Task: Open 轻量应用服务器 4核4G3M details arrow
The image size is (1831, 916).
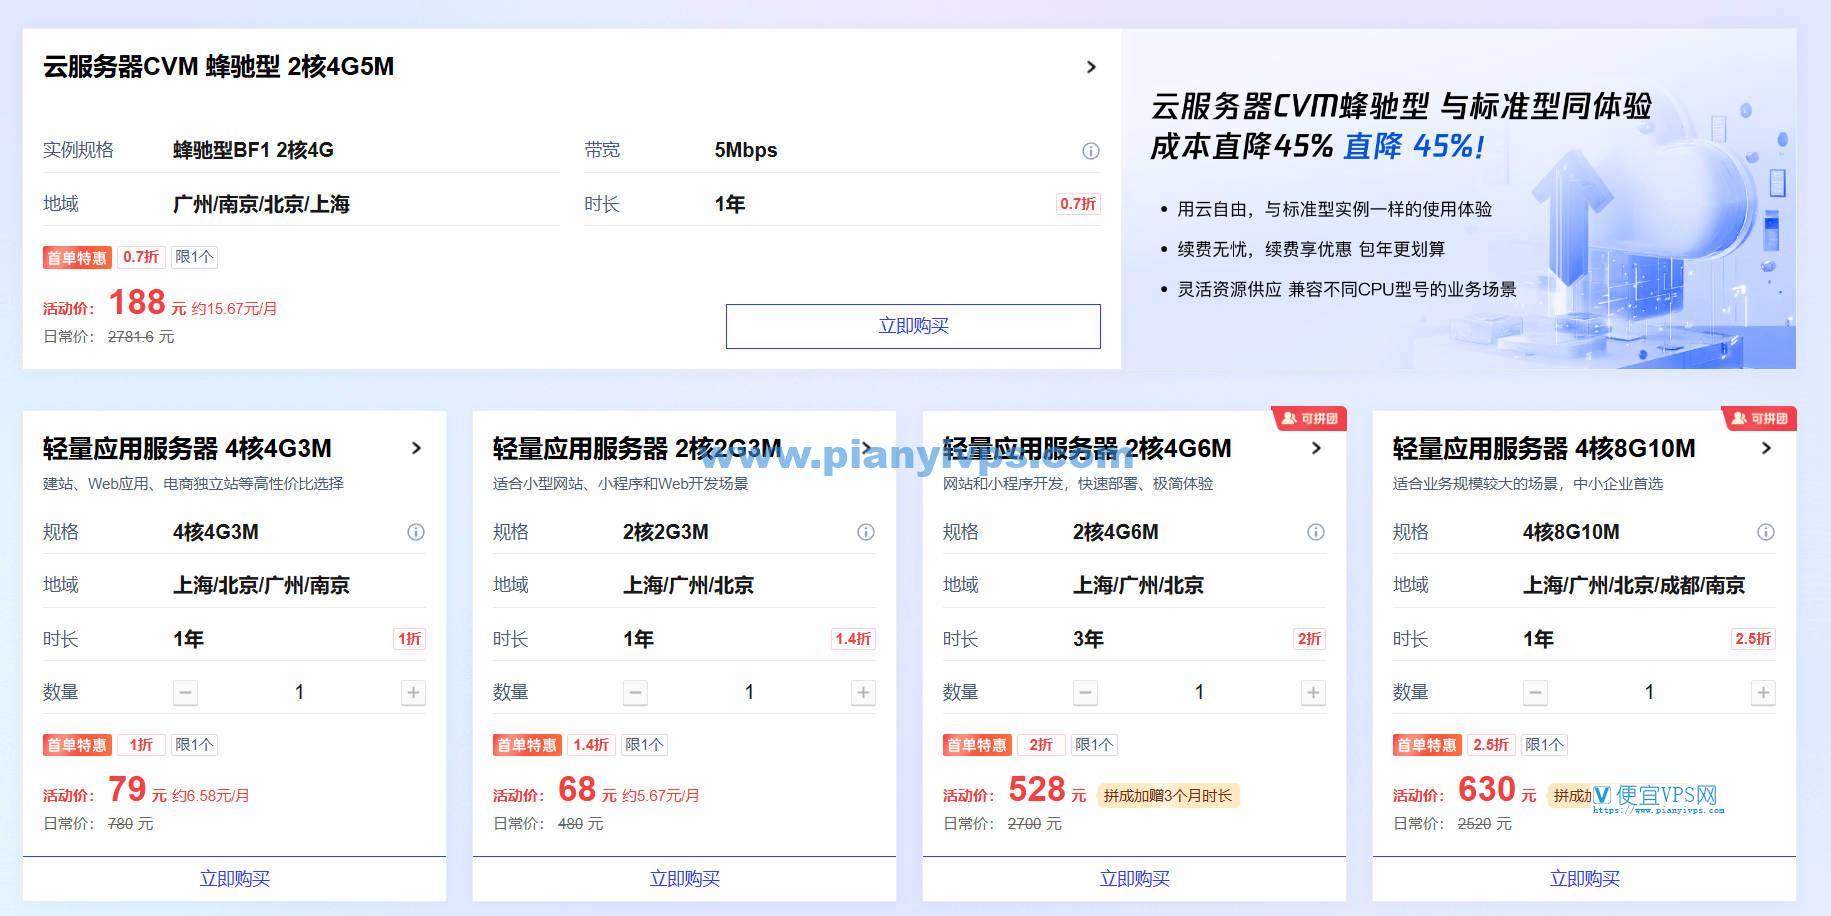Action: [416, 448]
